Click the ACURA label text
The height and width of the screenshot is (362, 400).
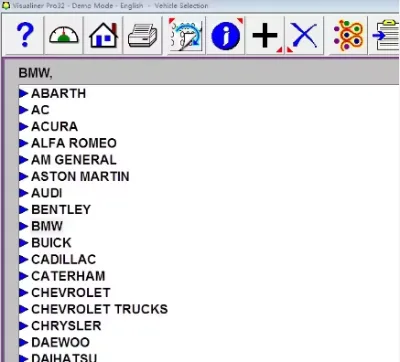tap(55, 127)
